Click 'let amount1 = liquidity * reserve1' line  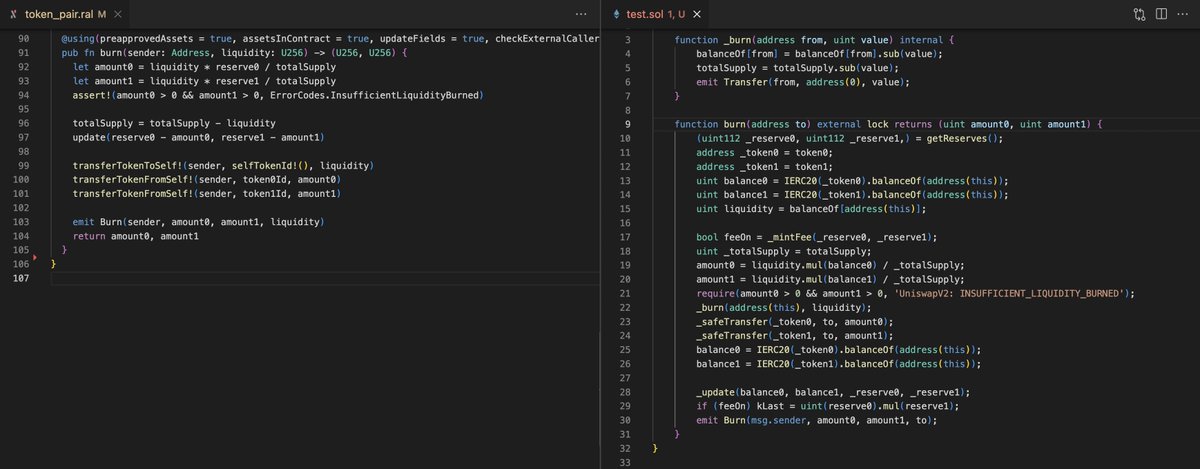205,81
